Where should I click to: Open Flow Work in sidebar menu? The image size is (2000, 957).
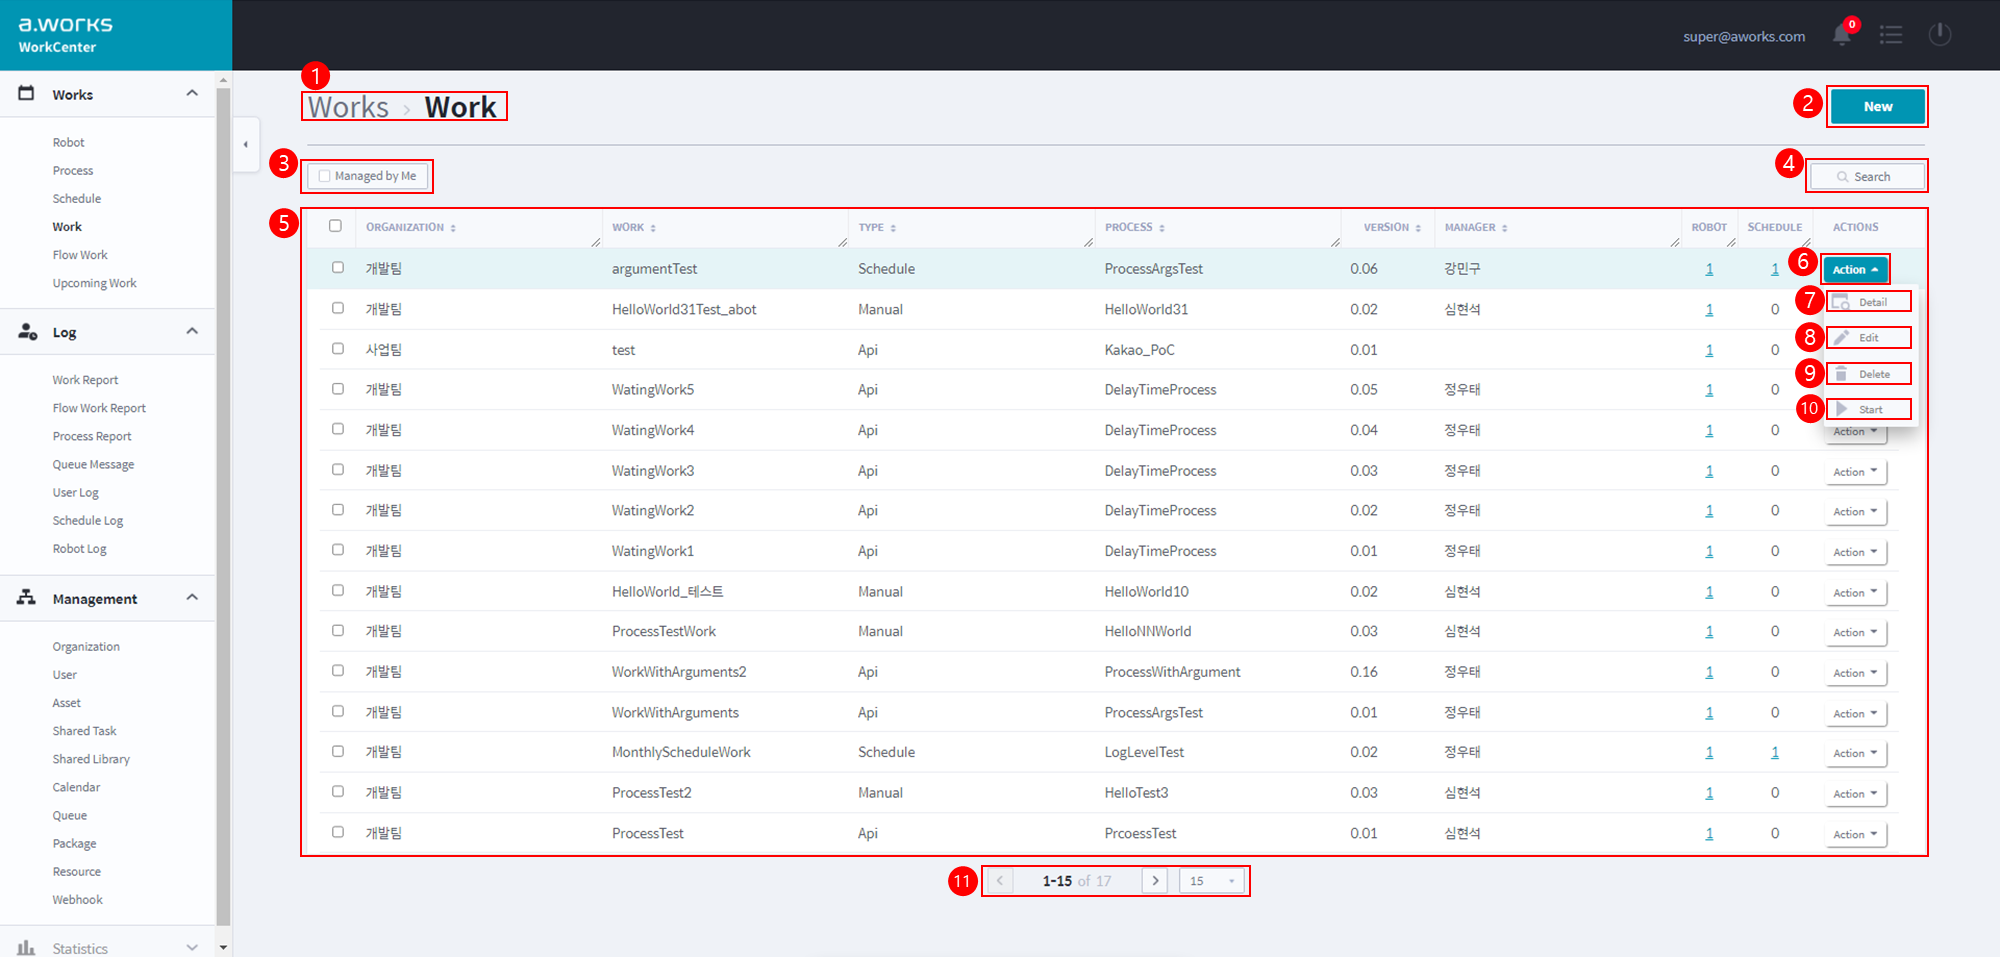(x=80, y=255)
